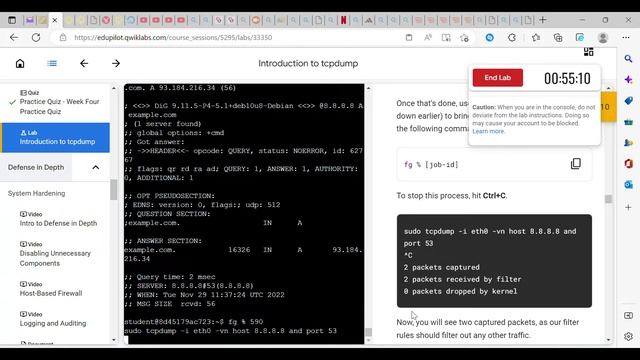This screenshot has height=360, width=640.
Task: Open the tab actions menu icon
Action: pos(12,20)
